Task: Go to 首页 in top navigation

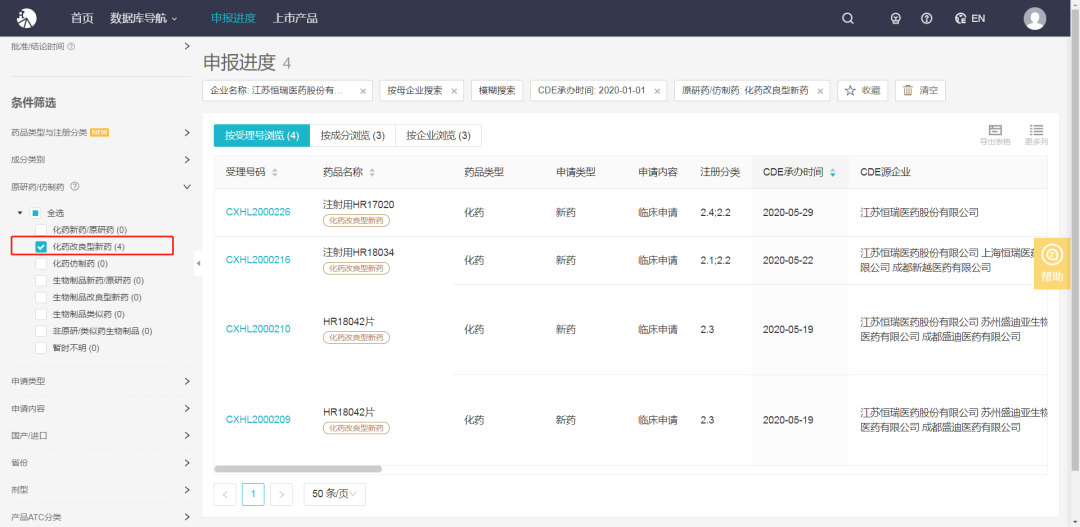Action: coord(82,19)
